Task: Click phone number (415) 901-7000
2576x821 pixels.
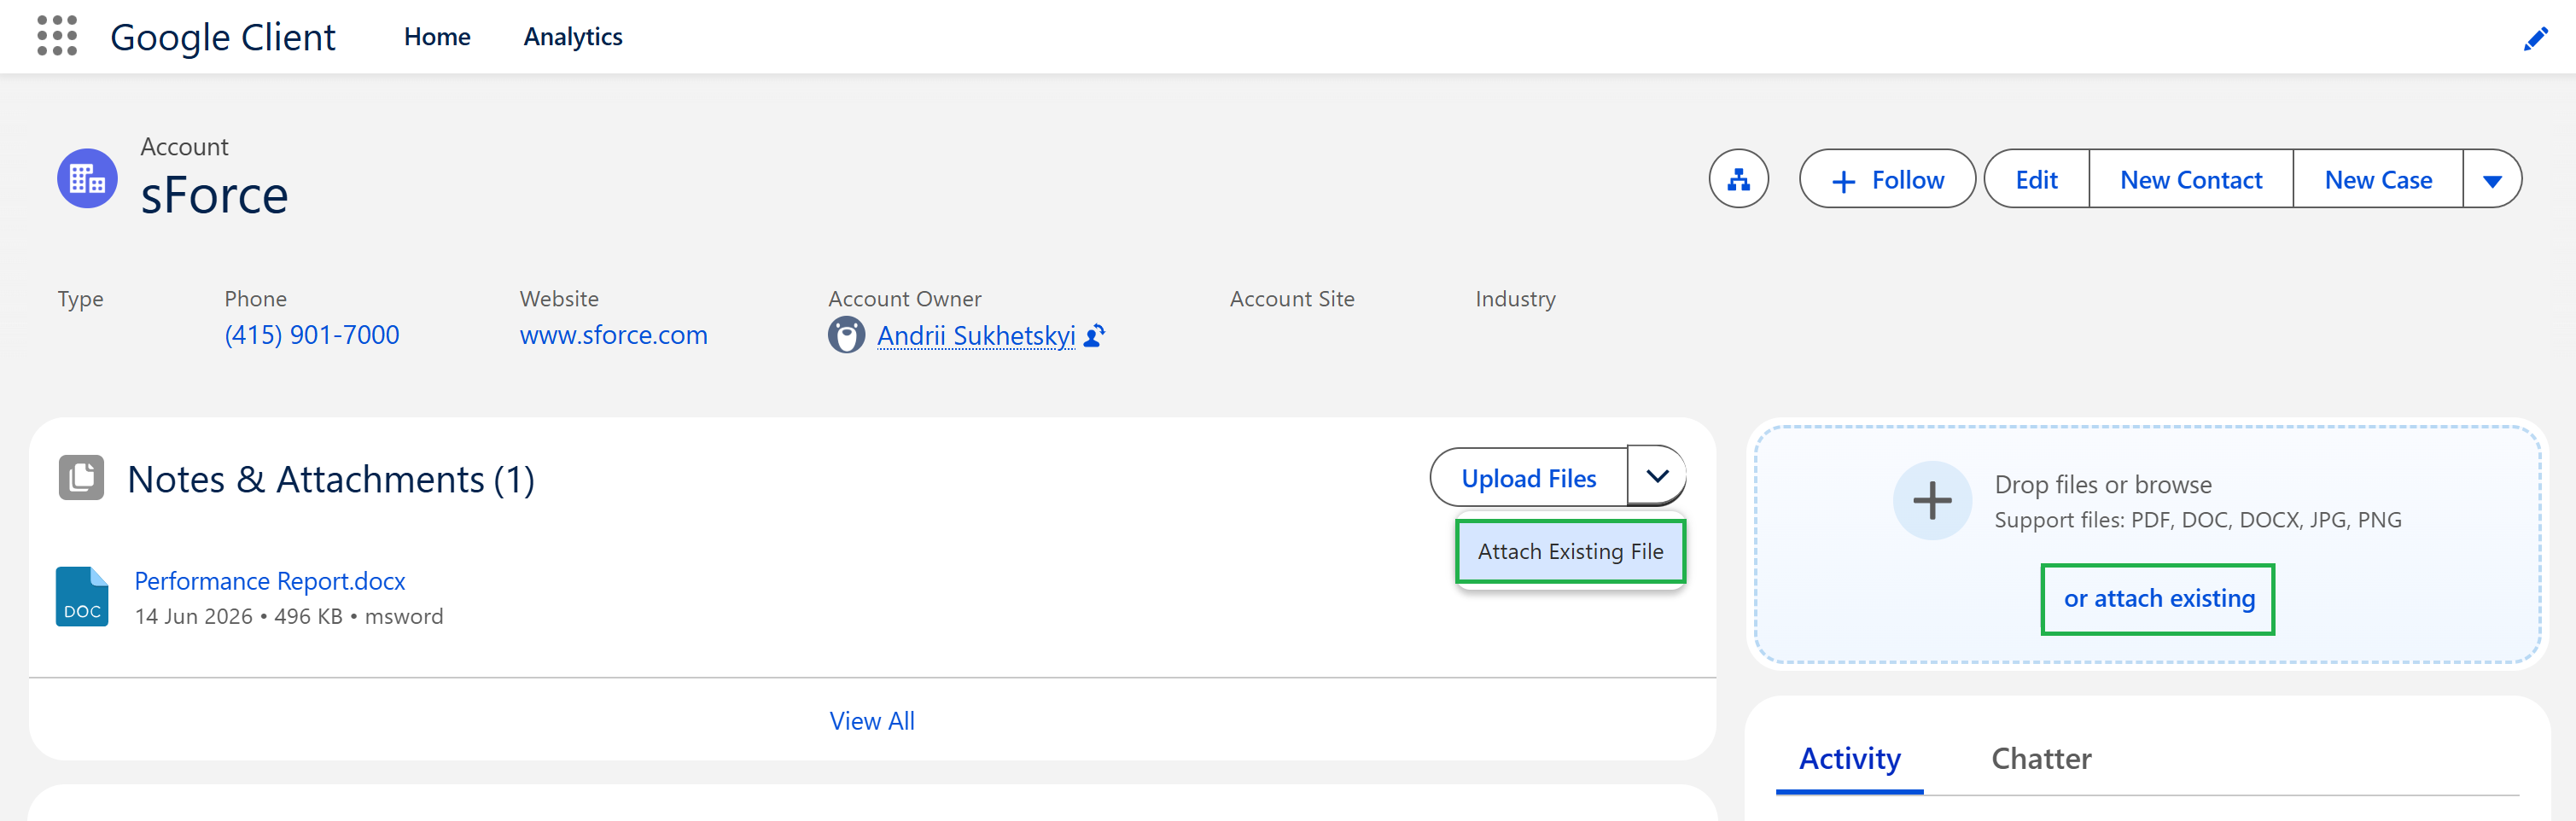Action: (x=312, y=335)
